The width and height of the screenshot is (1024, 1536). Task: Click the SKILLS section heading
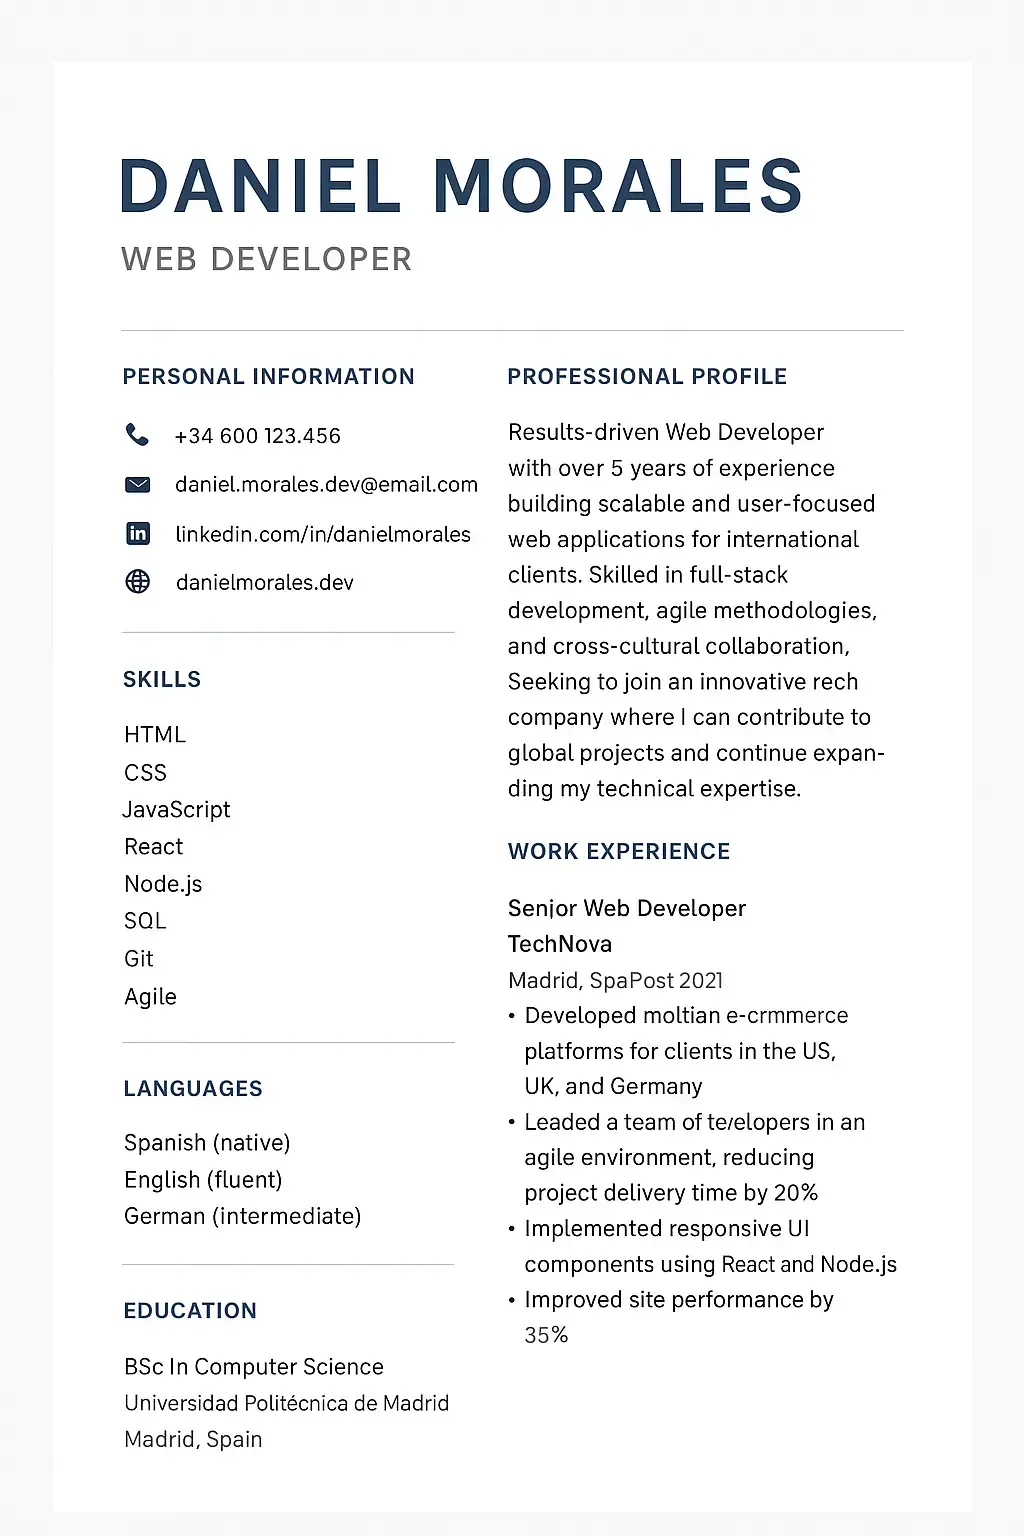click(x=162, y=680)
